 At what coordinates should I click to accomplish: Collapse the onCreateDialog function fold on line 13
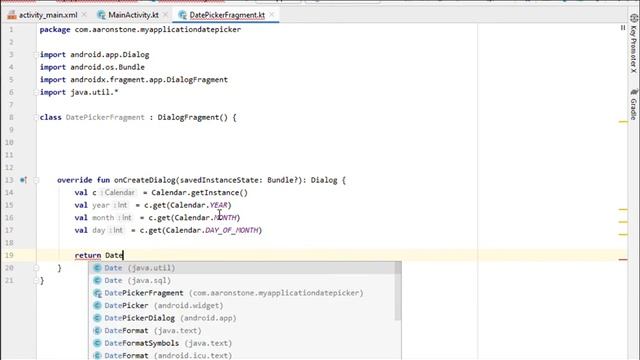(x=36, y=180)
